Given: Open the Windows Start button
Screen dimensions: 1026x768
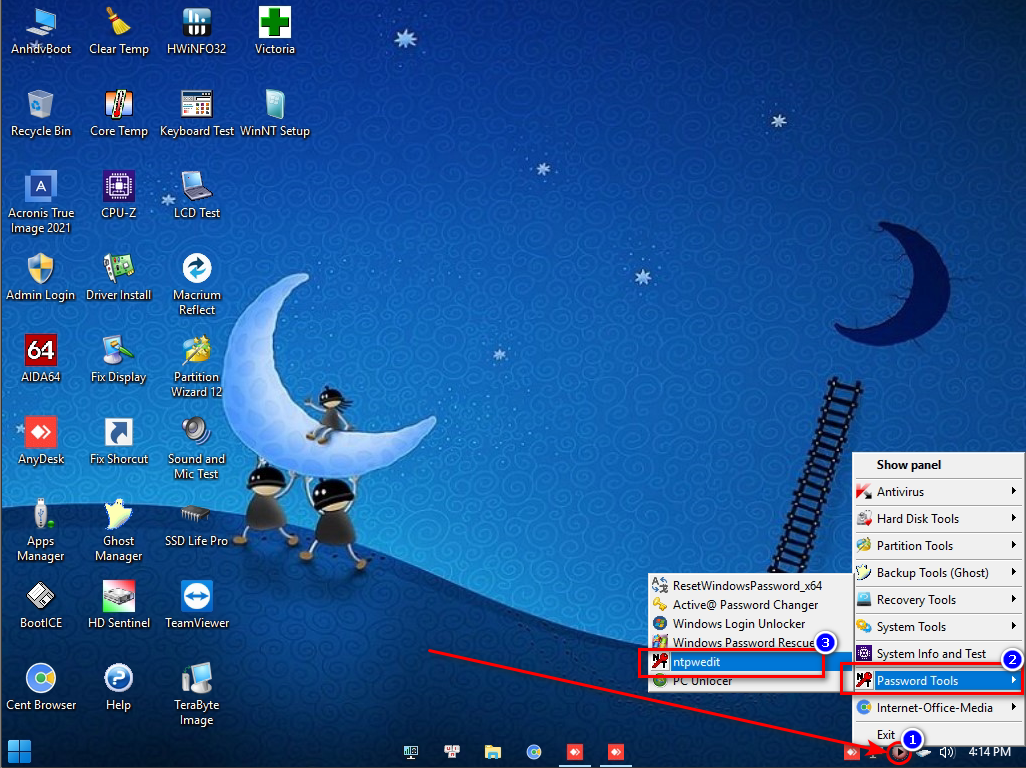Looking at the screenshot, I should 19,752.
